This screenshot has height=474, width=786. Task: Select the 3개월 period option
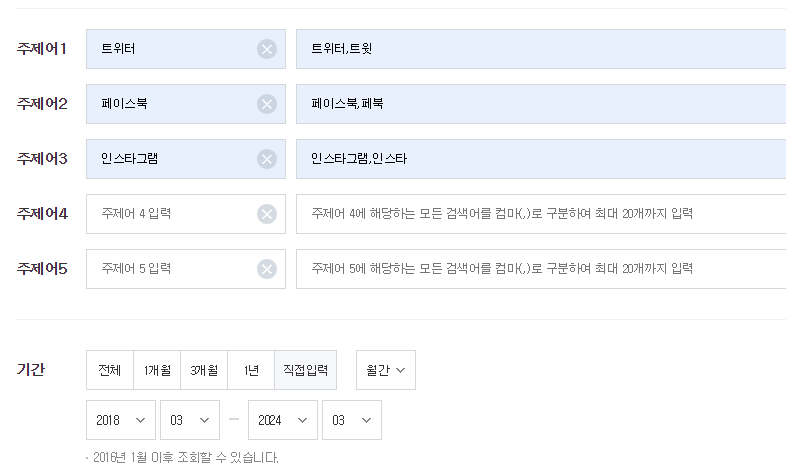pyautogui.click(x=204, y=370)
